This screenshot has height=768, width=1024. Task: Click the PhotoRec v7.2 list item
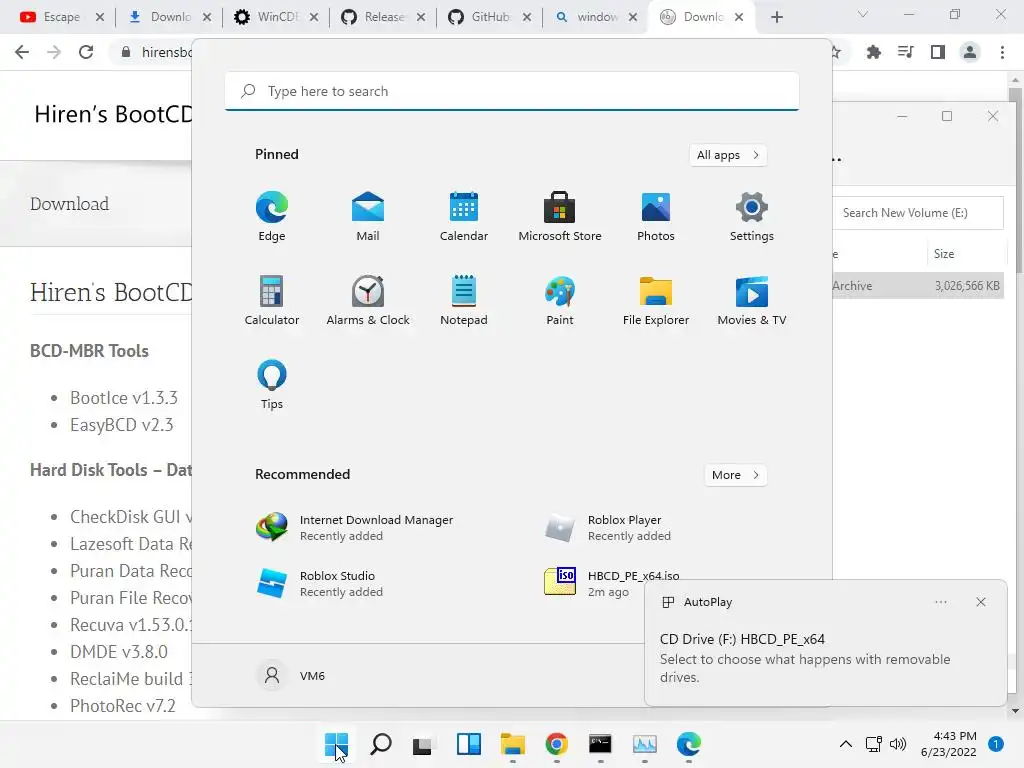[x=123, y=706]
